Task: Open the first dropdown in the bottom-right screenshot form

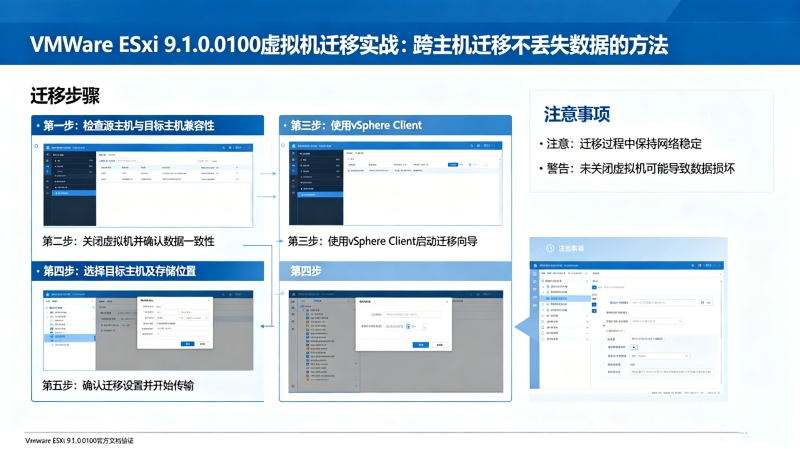Action: point(657,321)
